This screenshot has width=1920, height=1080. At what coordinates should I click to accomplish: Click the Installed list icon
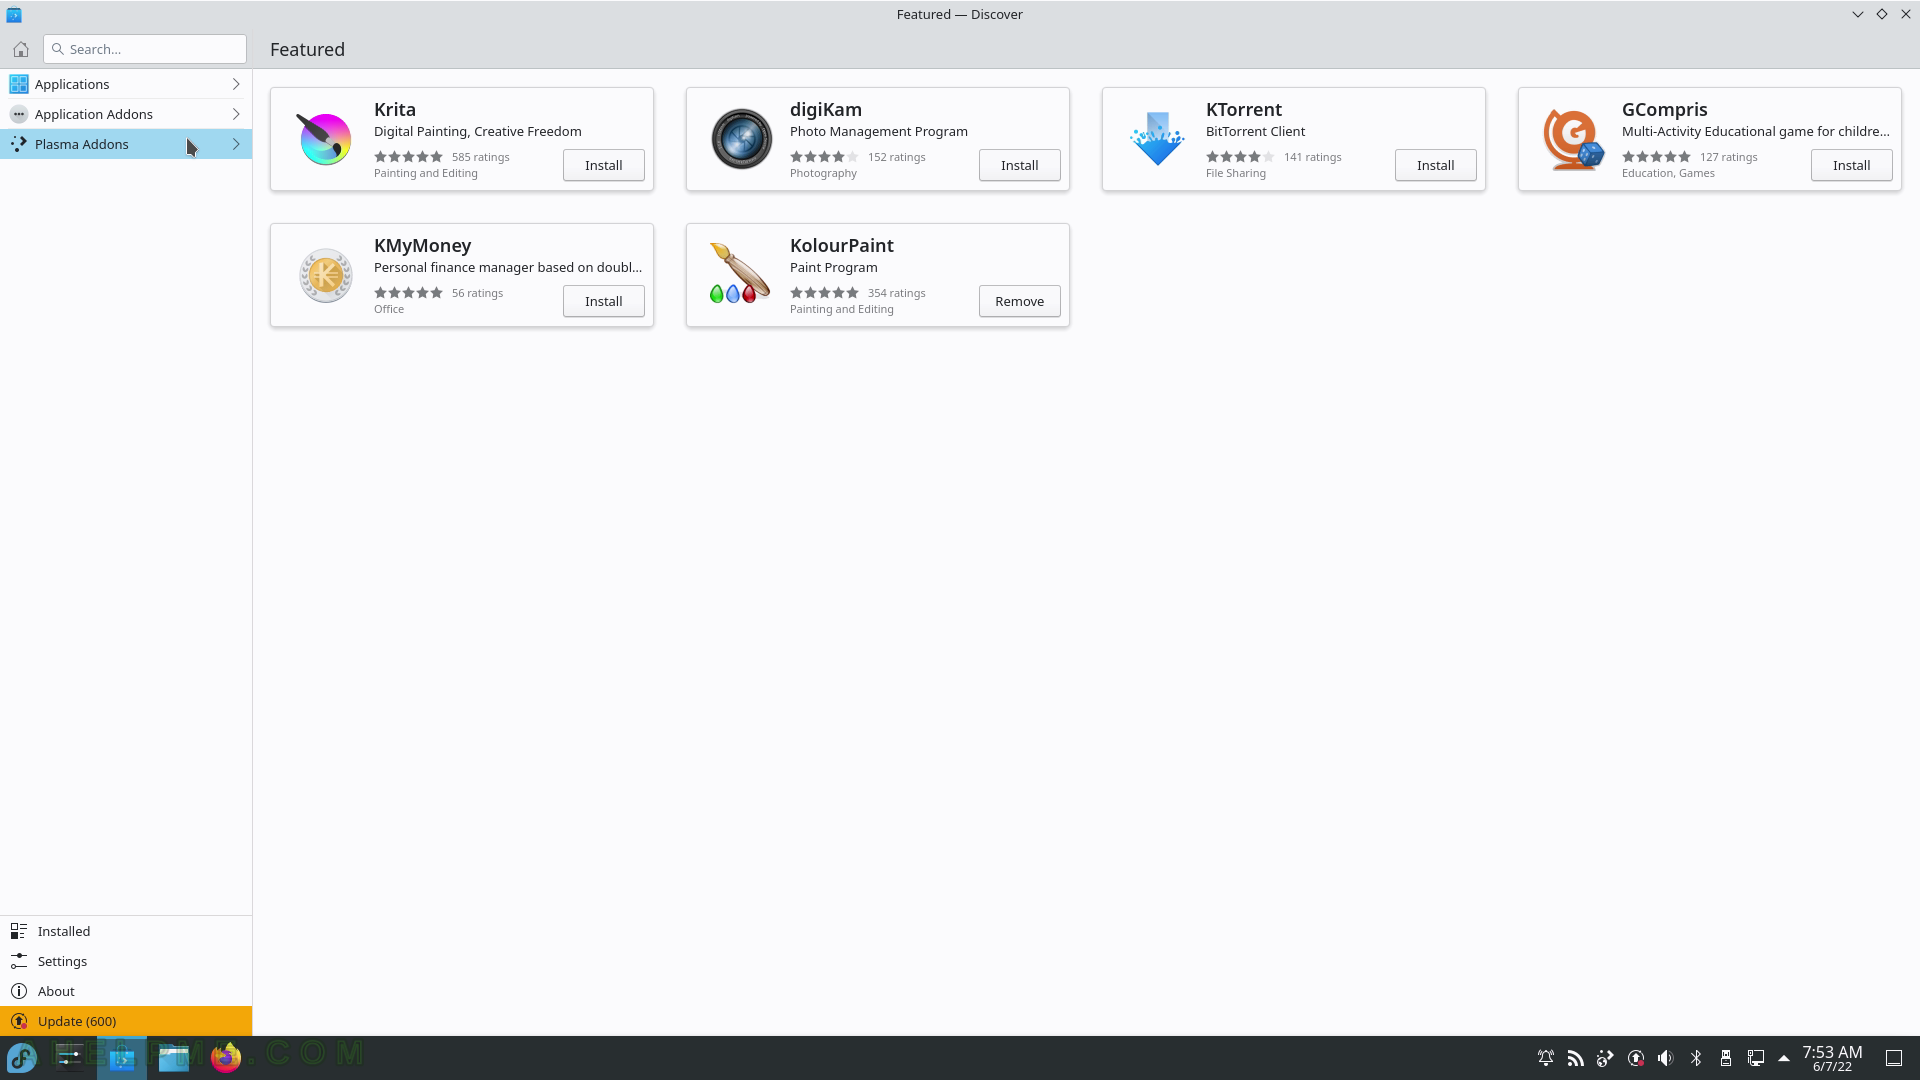[18, 931]
